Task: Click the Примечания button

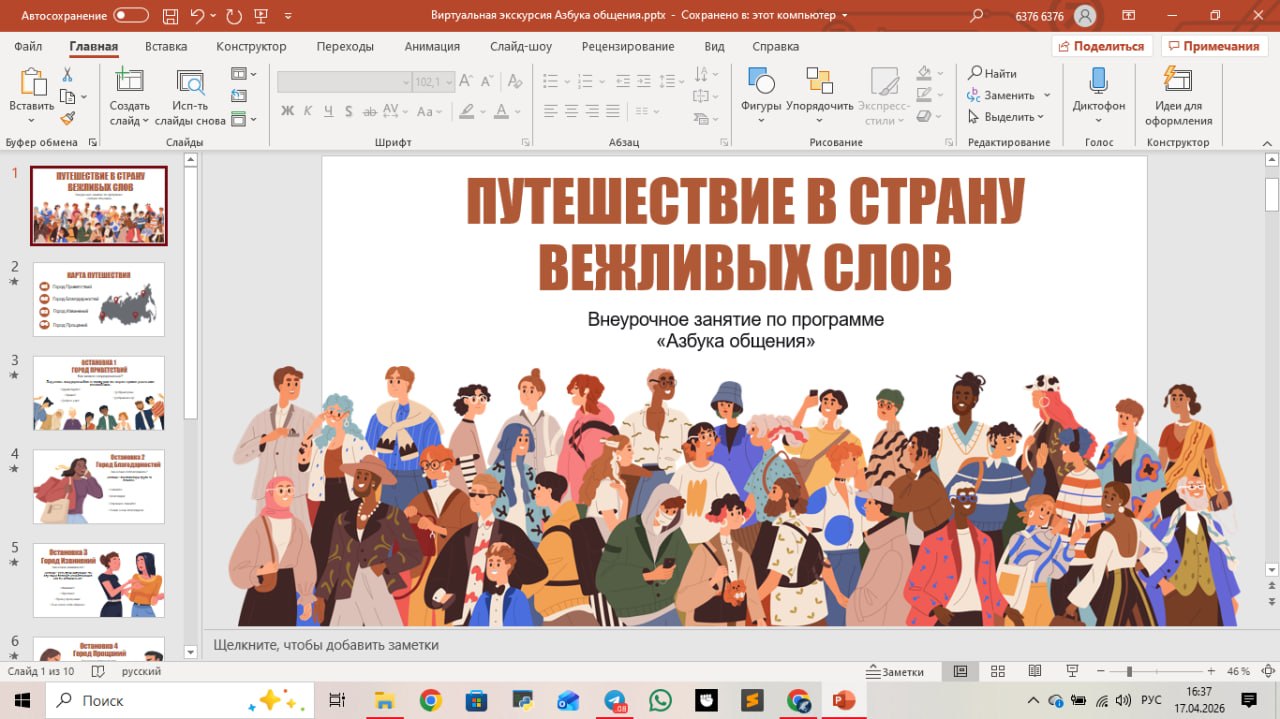Action: [x=1214, y=46]
